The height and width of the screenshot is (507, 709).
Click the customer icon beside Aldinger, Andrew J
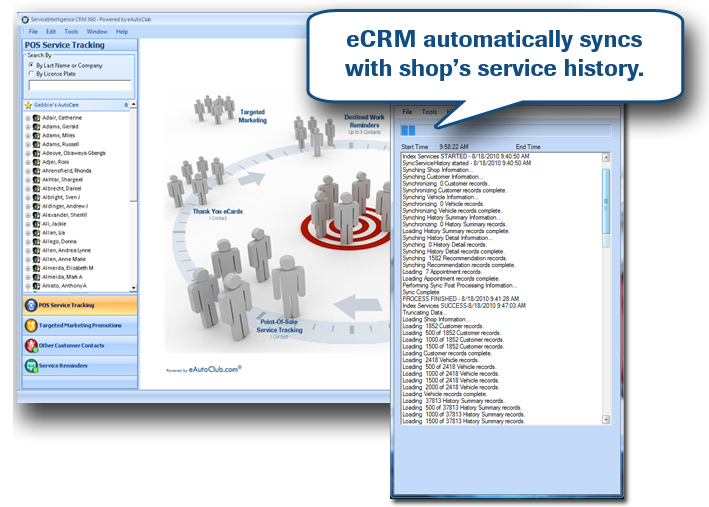click(37, 206)
